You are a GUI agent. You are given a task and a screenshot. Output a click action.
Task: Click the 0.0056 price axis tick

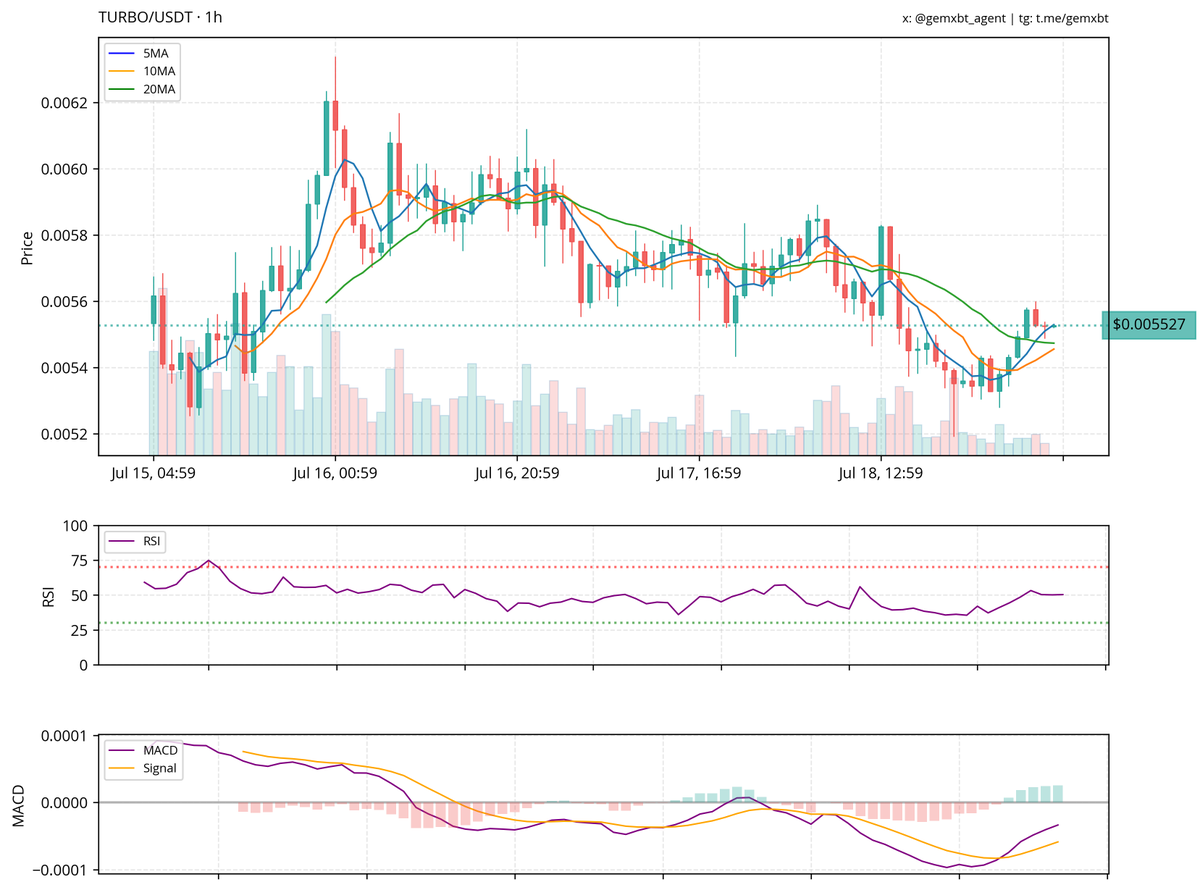tap(66, 302)
